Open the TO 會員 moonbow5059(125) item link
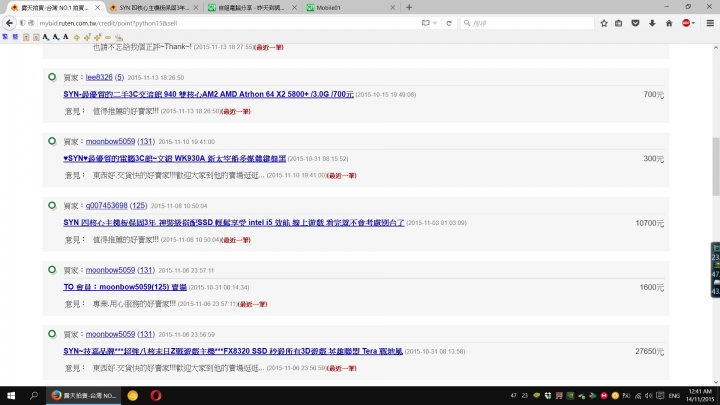This screenshot has width=720, height=405. coord(125,287)
